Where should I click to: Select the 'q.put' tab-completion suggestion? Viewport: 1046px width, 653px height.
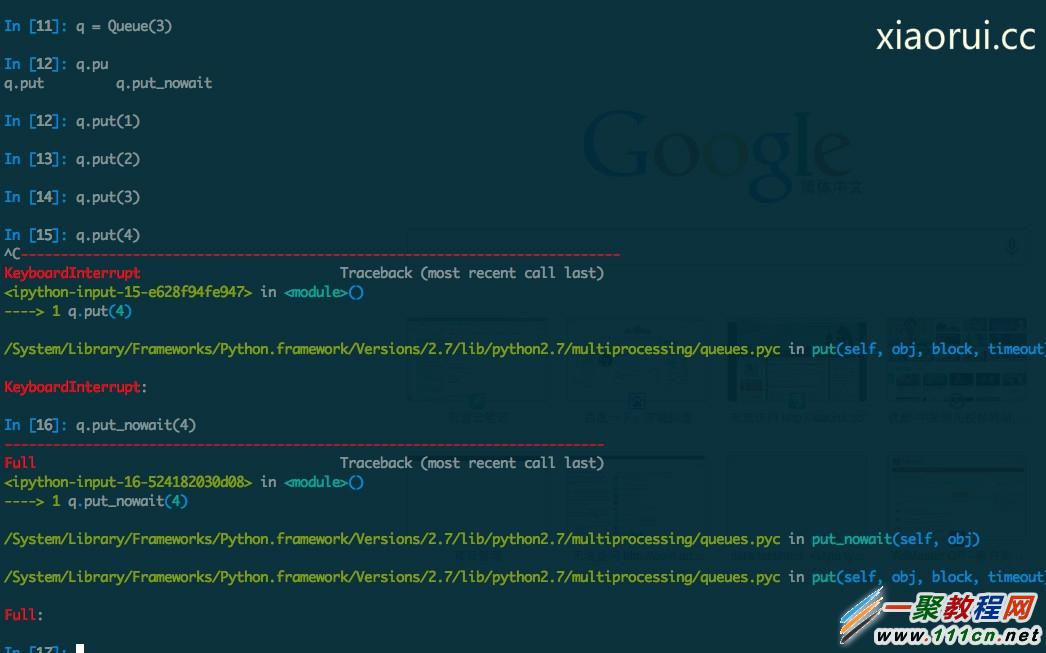(x=24, y=83)
